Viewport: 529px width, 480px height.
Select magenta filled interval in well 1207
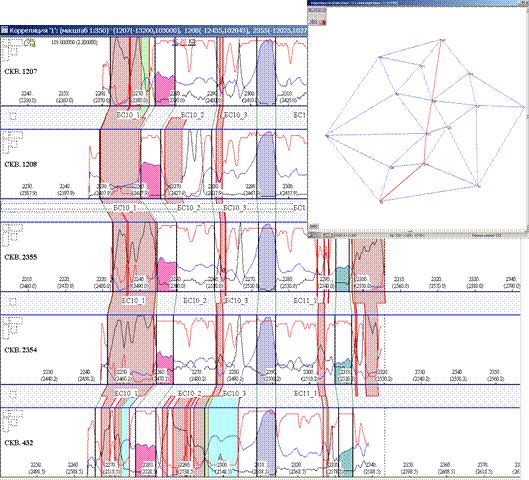[x=165, y=88]
